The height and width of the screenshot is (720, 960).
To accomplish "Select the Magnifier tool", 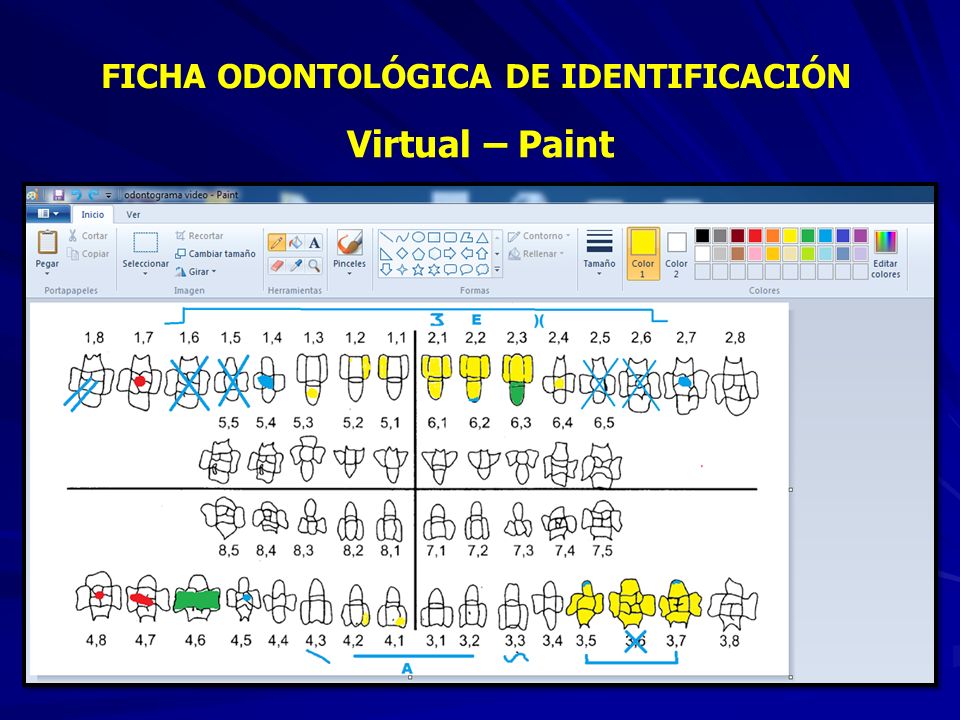I will [314, 265].
